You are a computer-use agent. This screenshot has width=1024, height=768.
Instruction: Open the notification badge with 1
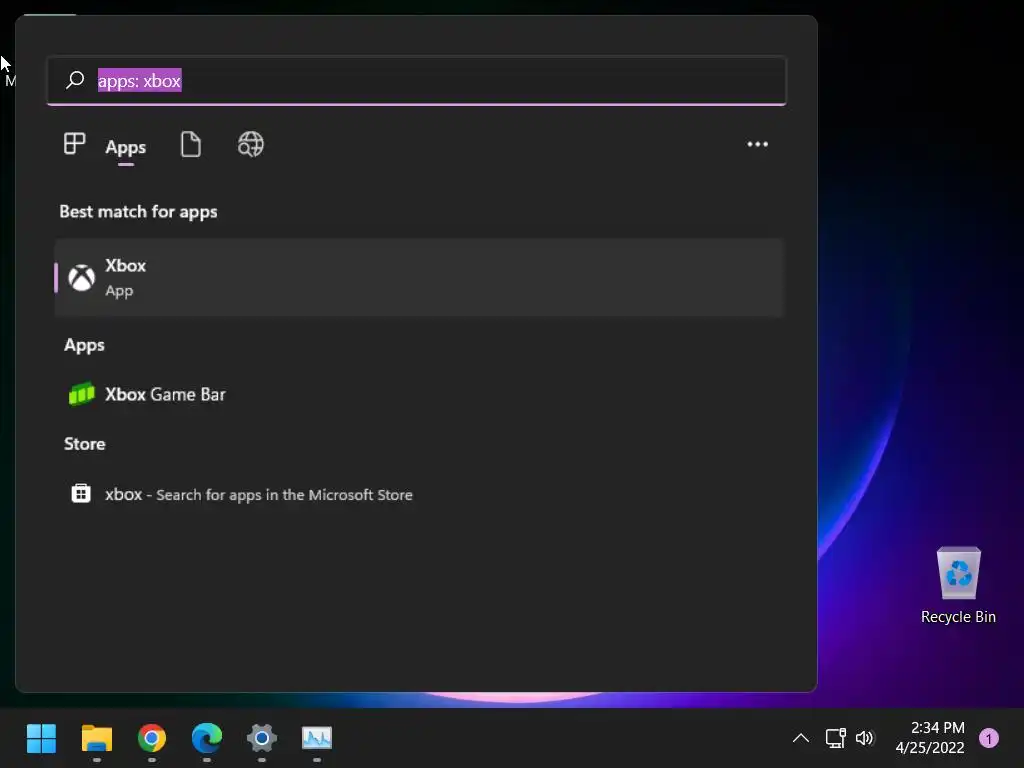click(989, 738)
